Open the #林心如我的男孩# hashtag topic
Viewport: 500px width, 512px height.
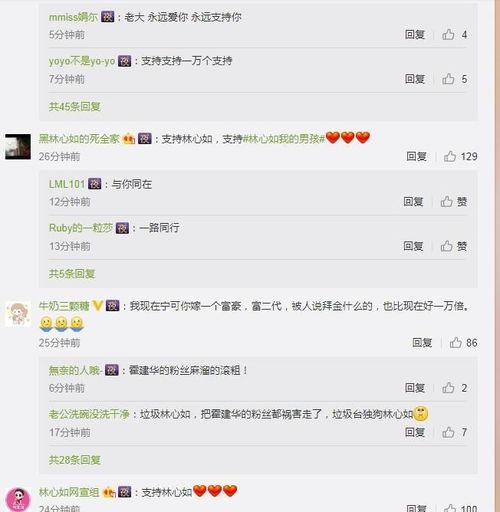pos(284,138)
